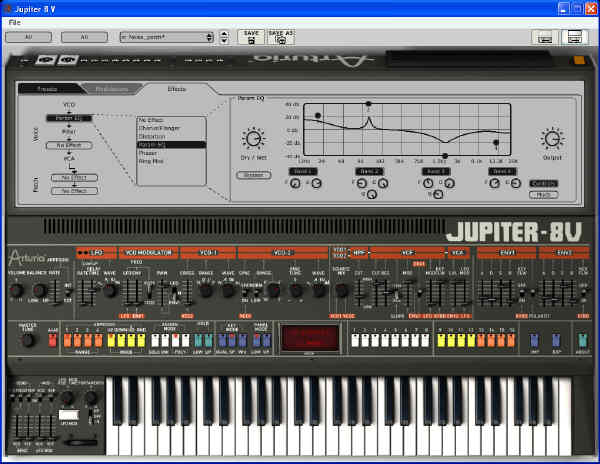This screenshot has width=600, height=464.
Task: Click the Master Tune knob
Action: point(28,339)
